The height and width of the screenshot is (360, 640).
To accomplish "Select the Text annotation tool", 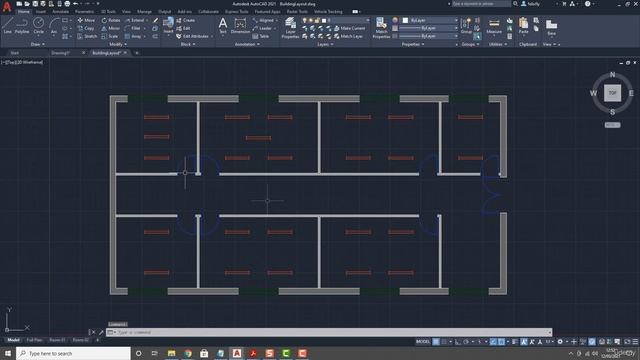I will click(x=223, y=25).
